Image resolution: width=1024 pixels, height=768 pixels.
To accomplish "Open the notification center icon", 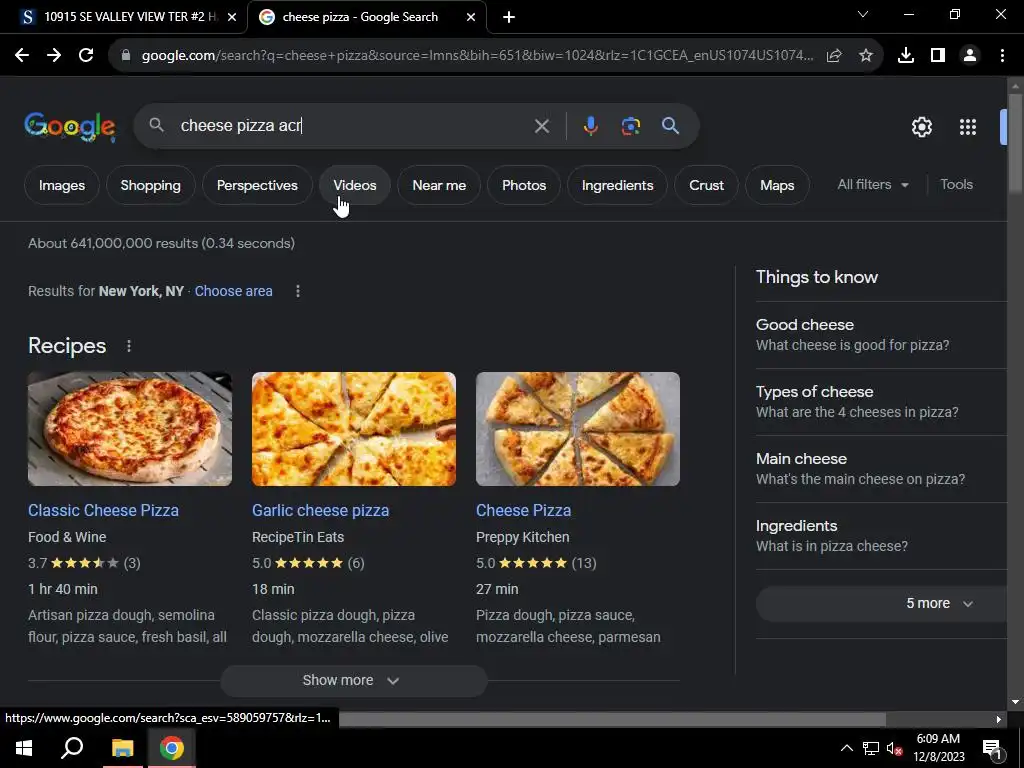I will [992, 749].
